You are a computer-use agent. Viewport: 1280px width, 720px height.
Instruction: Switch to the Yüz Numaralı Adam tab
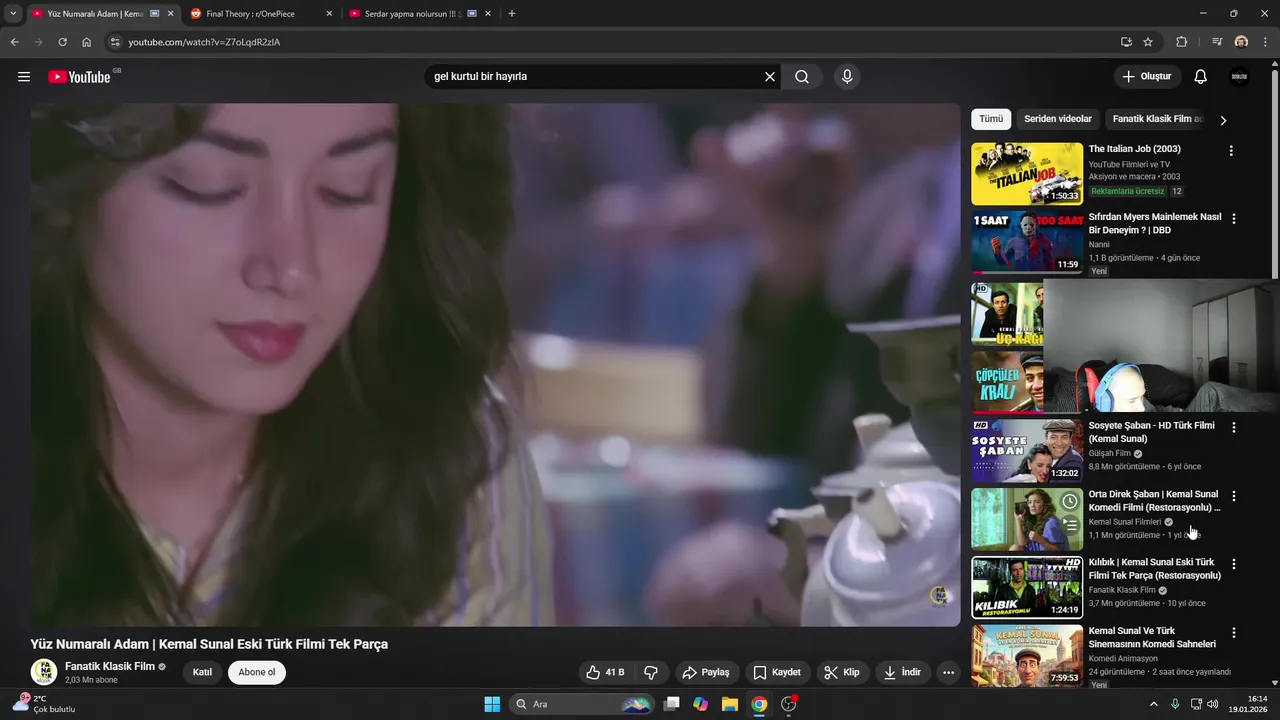(102, 14)
